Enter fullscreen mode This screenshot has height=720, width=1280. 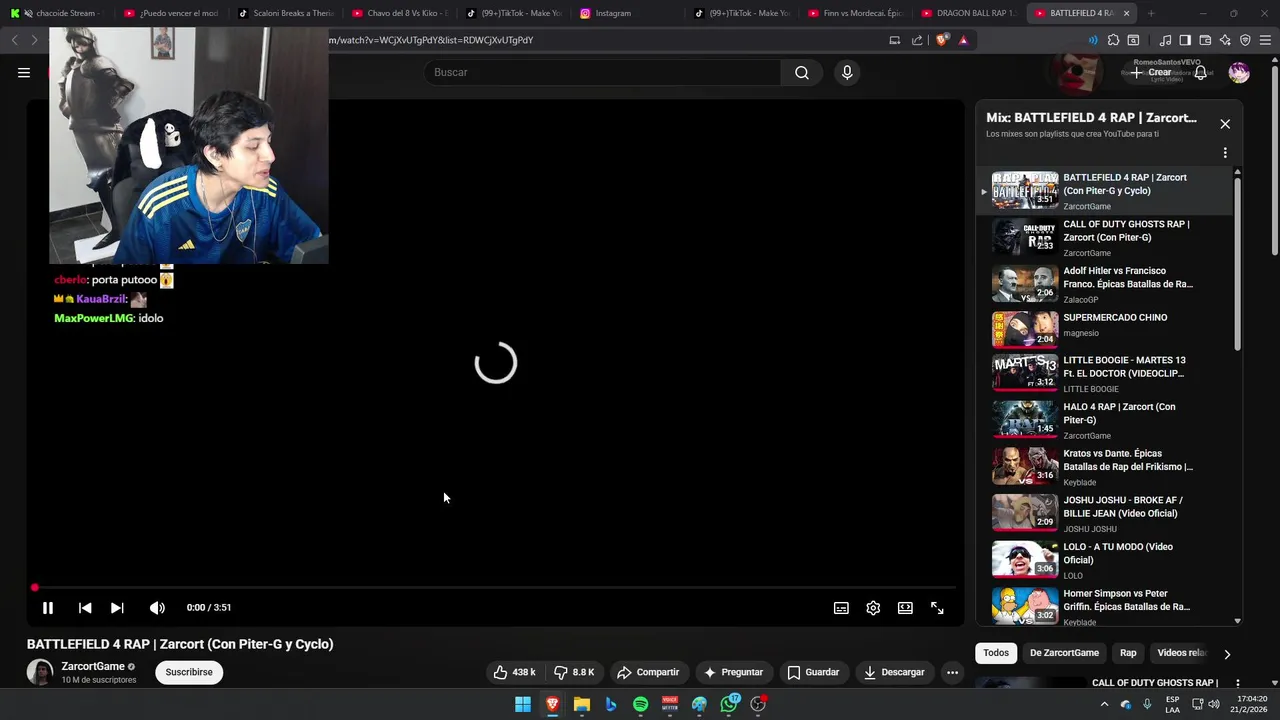(937, 607)
